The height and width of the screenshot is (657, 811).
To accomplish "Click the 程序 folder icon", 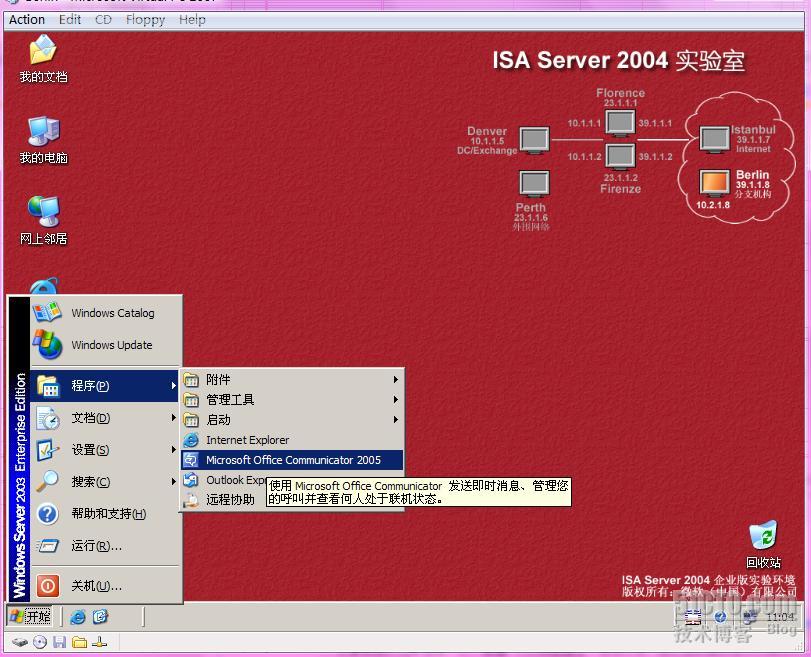I will [x=48, y=386].
